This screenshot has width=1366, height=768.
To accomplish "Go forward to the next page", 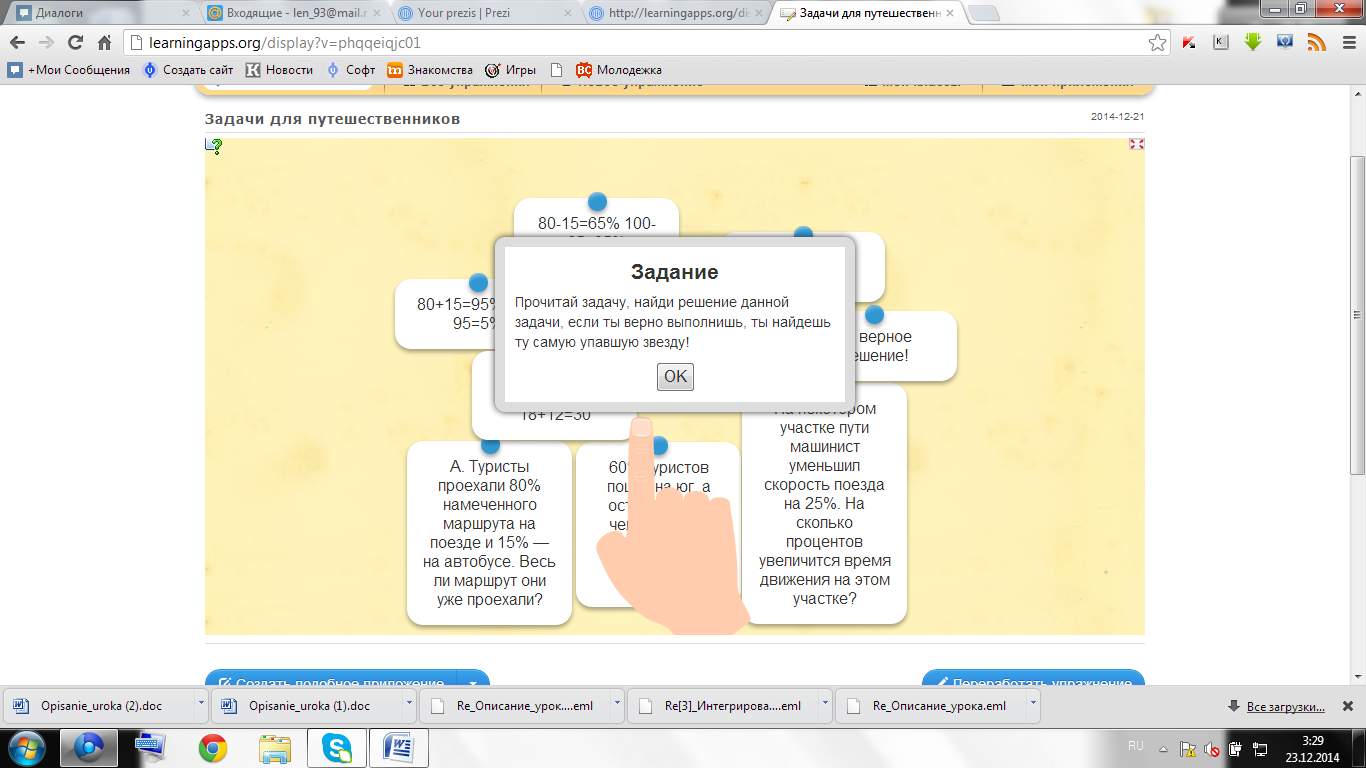I will click(46, 43).
